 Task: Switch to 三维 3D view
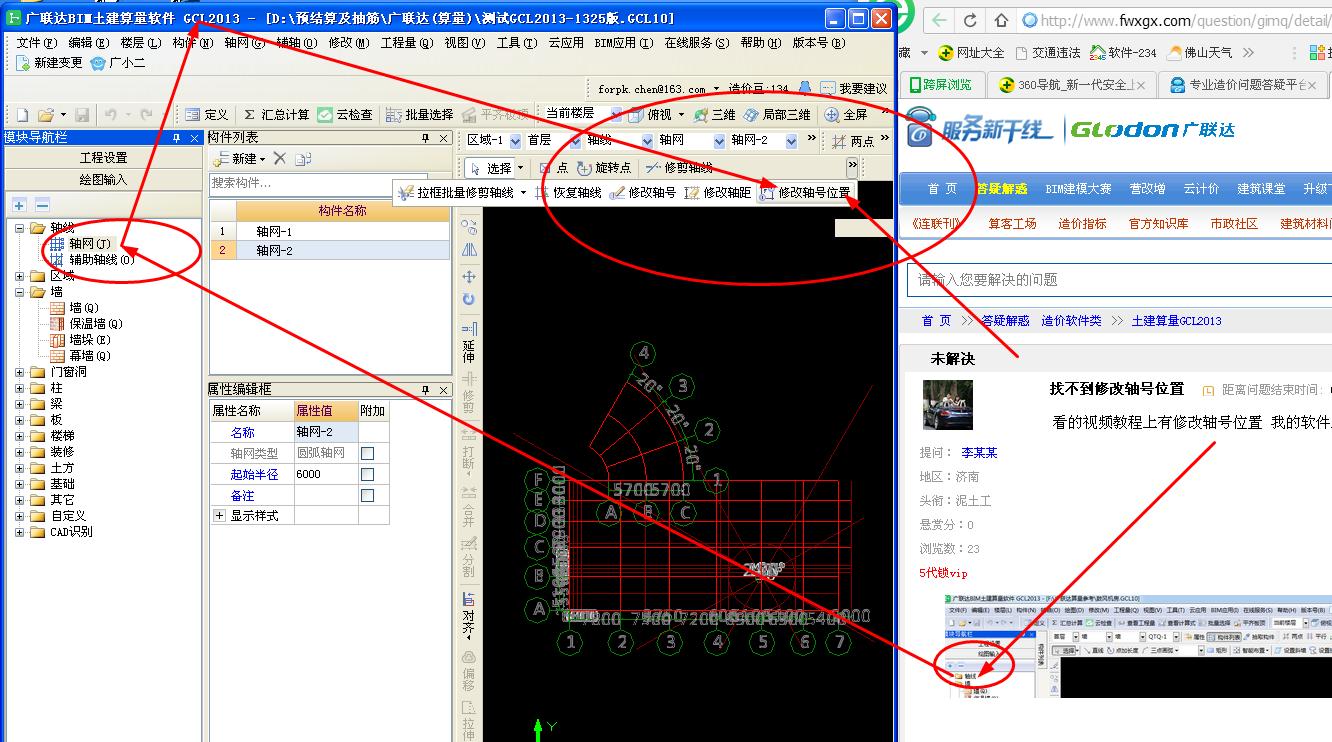715,115
